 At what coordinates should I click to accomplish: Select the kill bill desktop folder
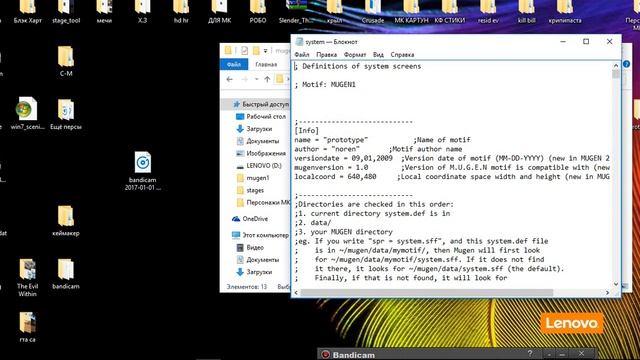526,11
